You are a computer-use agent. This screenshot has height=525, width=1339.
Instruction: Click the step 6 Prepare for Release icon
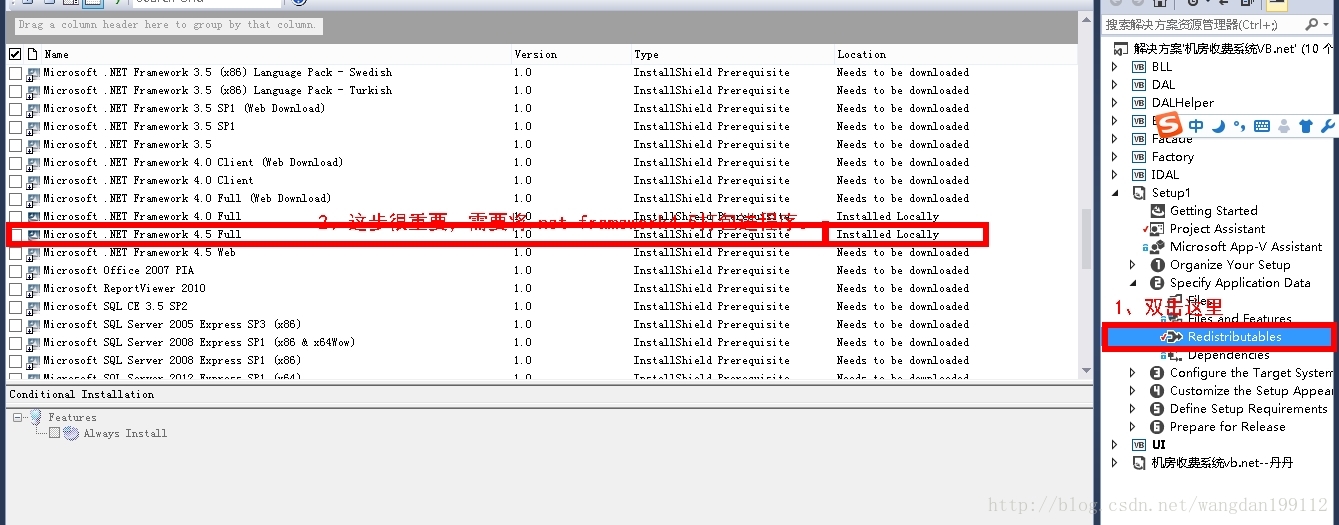[x=1158, y=427]
